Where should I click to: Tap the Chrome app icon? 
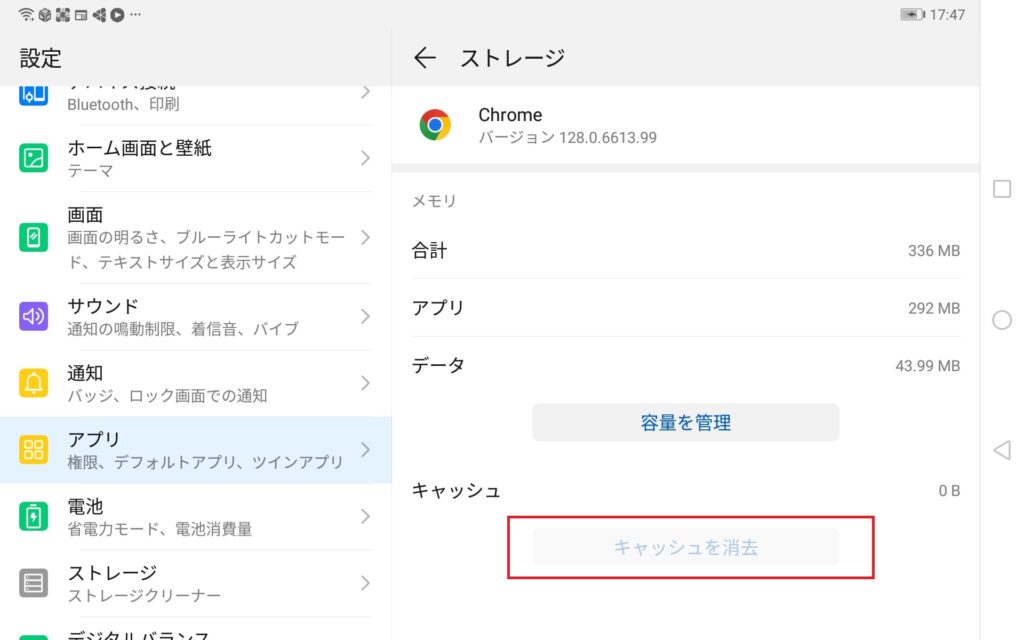(x=435, y=125)
